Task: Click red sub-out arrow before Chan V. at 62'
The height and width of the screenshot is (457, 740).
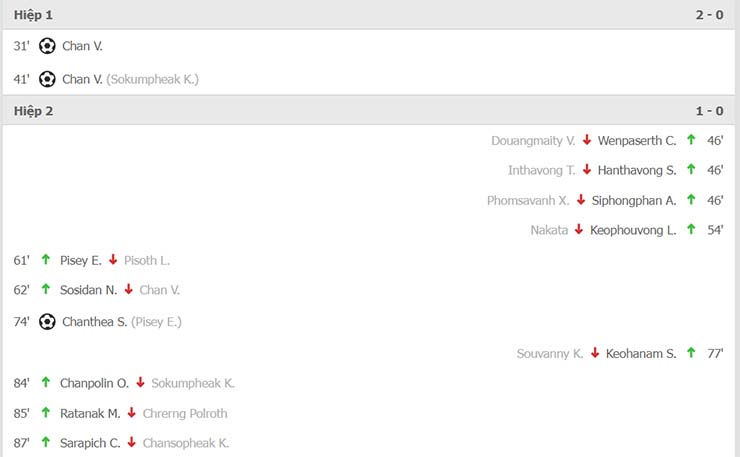Action: coord(128,289)
